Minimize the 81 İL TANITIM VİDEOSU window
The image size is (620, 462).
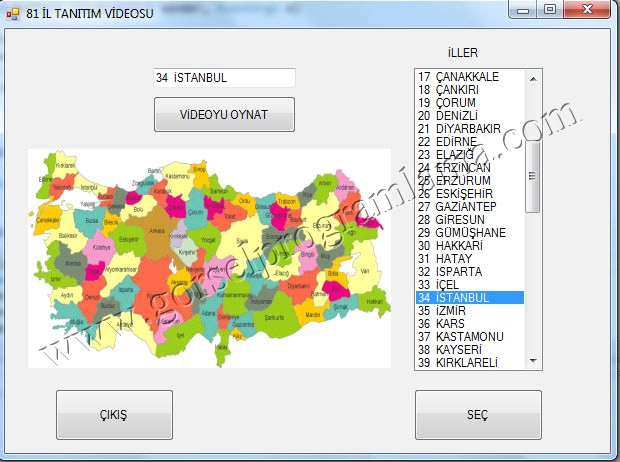(x=523, y=9)
